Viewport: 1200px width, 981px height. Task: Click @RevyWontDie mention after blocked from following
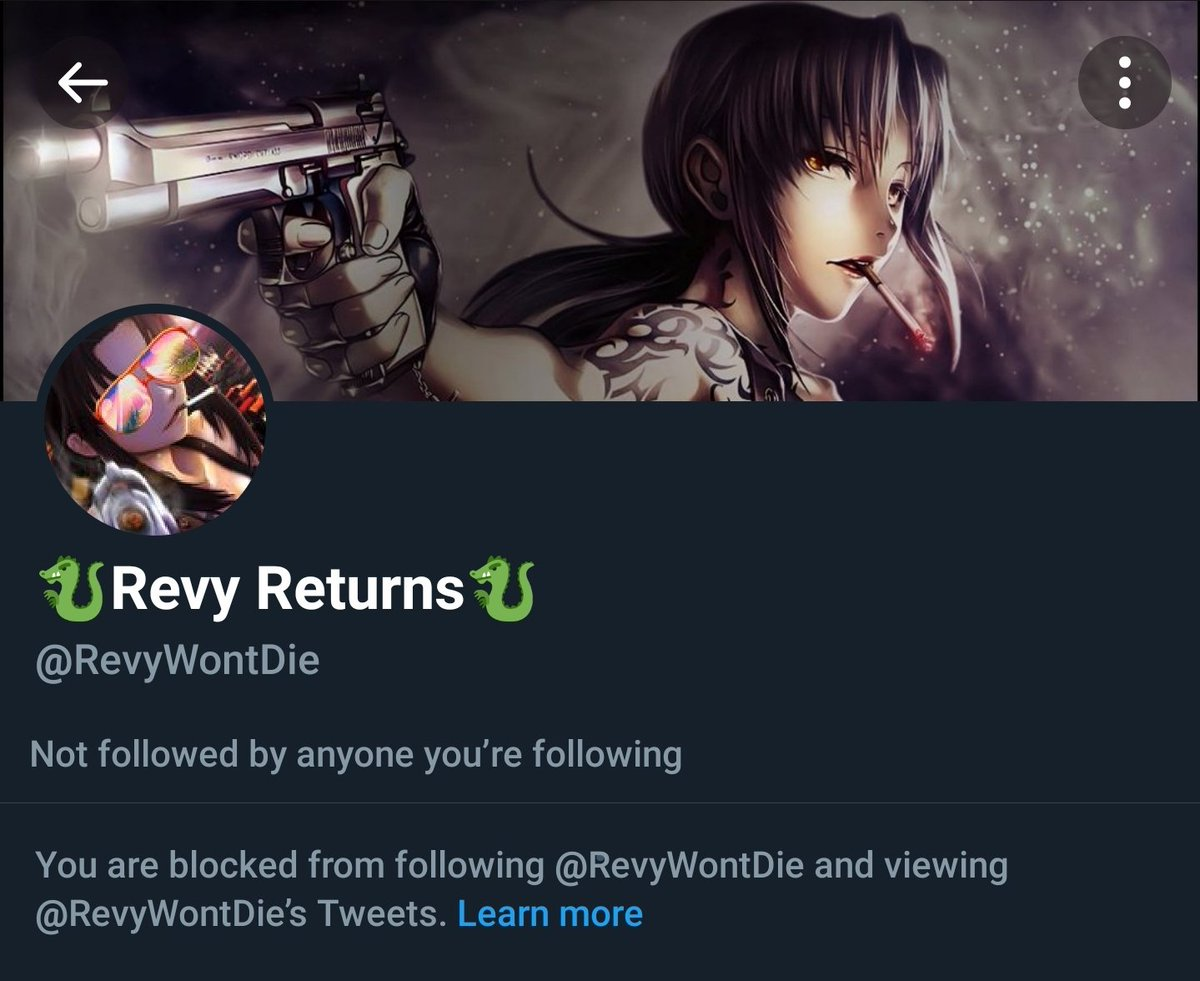point(678,864)
